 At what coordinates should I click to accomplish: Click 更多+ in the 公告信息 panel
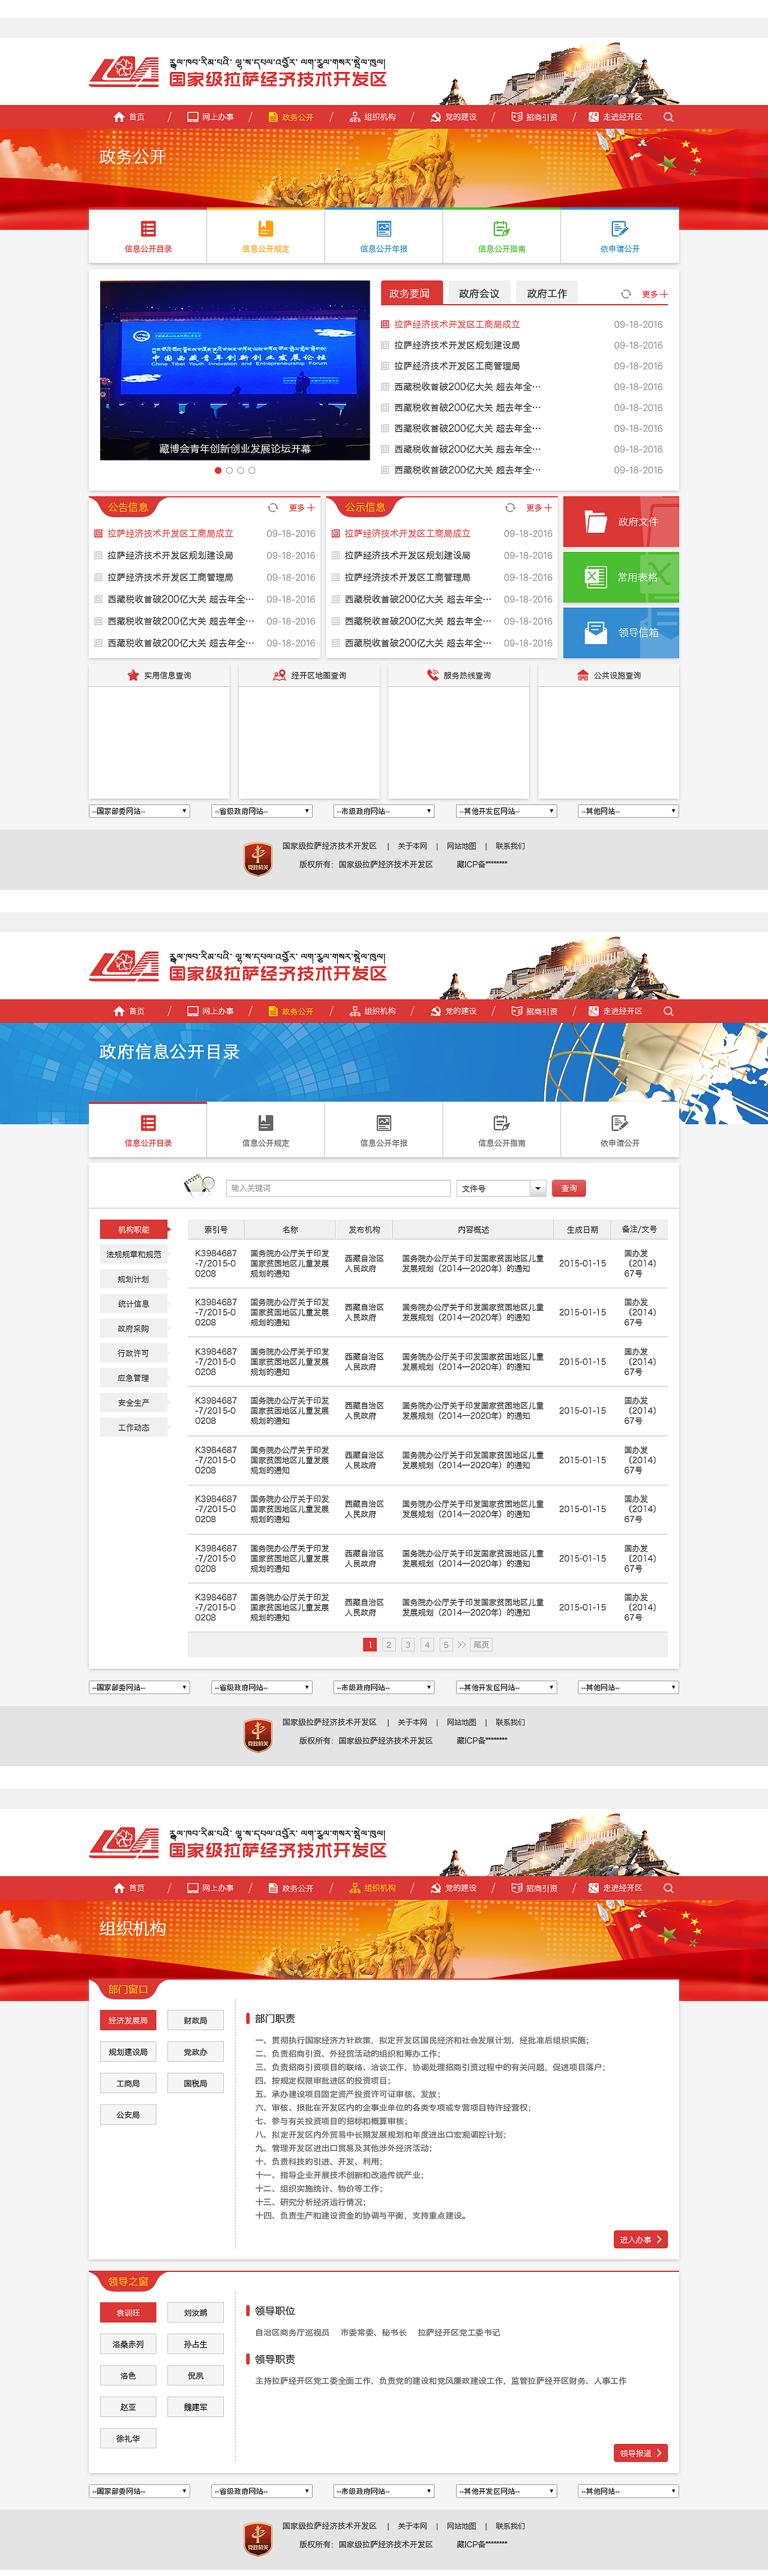(x=301, y=508)
